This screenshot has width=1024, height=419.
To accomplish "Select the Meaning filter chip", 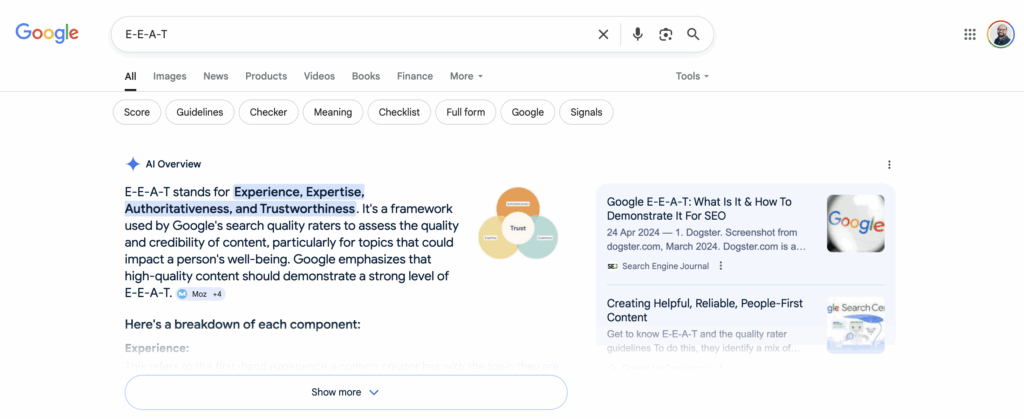I will tap(333, 112).
